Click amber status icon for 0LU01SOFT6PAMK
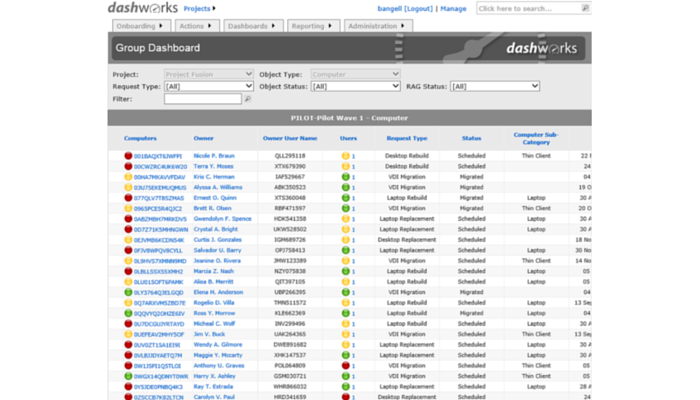700x400 pixels. point(128,282)
